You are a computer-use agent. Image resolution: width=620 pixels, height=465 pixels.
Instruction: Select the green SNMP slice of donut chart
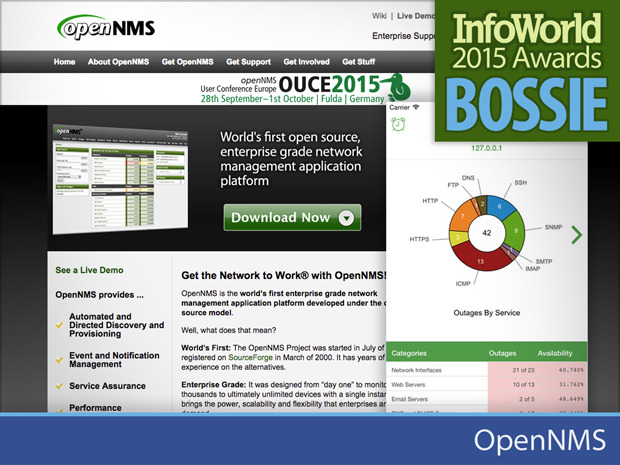[515, 231]
